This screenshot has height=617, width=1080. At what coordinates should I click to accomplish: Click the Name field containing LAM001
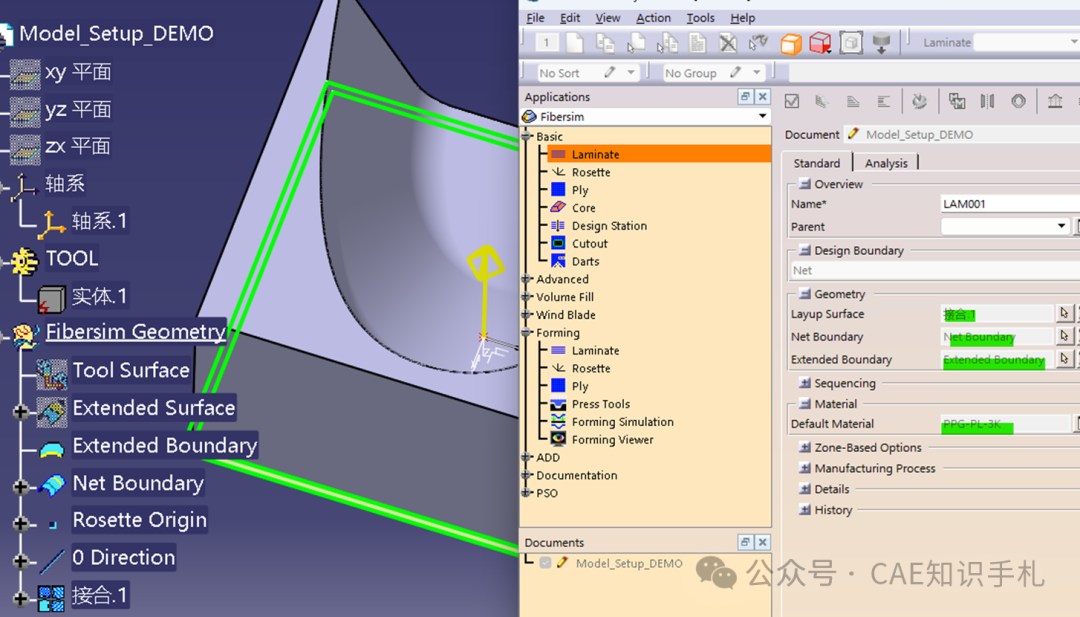(1010, 204)
